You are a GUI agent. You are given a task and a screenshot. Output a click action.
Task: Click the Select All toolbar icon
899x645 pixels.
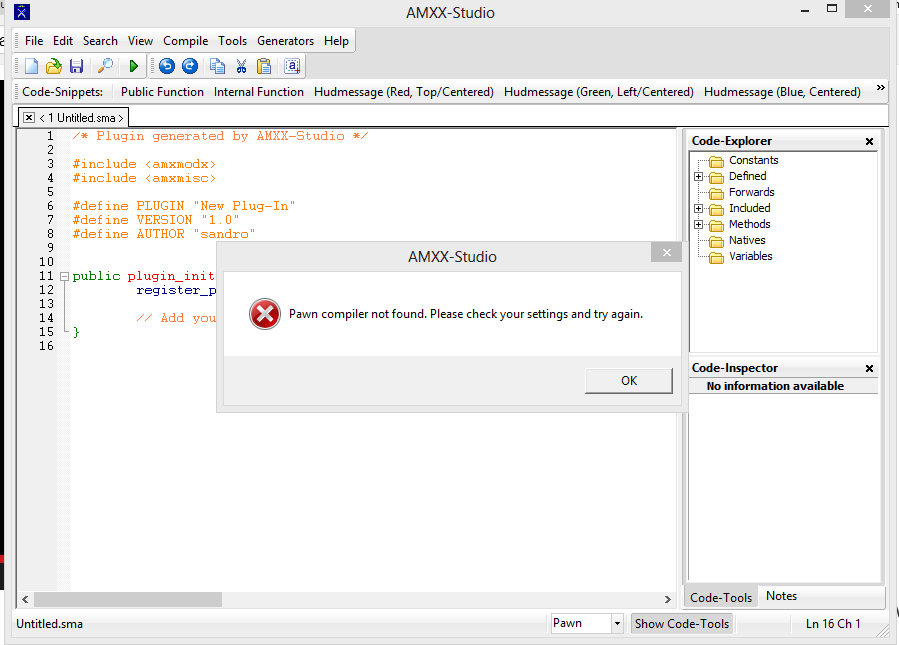click(x=292, y=67)
